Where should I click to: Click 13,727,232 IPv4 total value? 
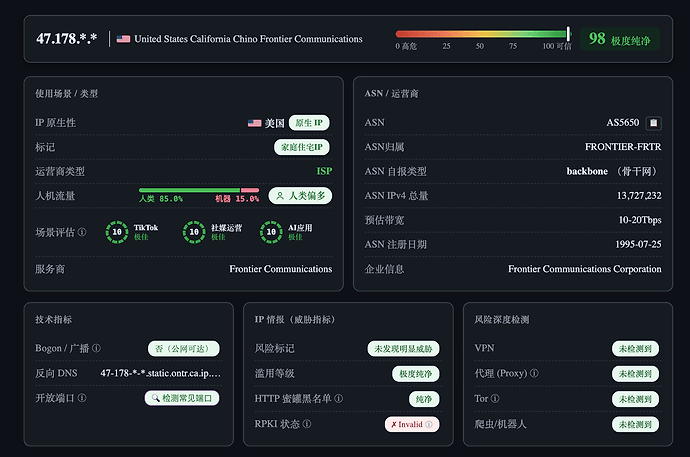(x=639, y=196)
